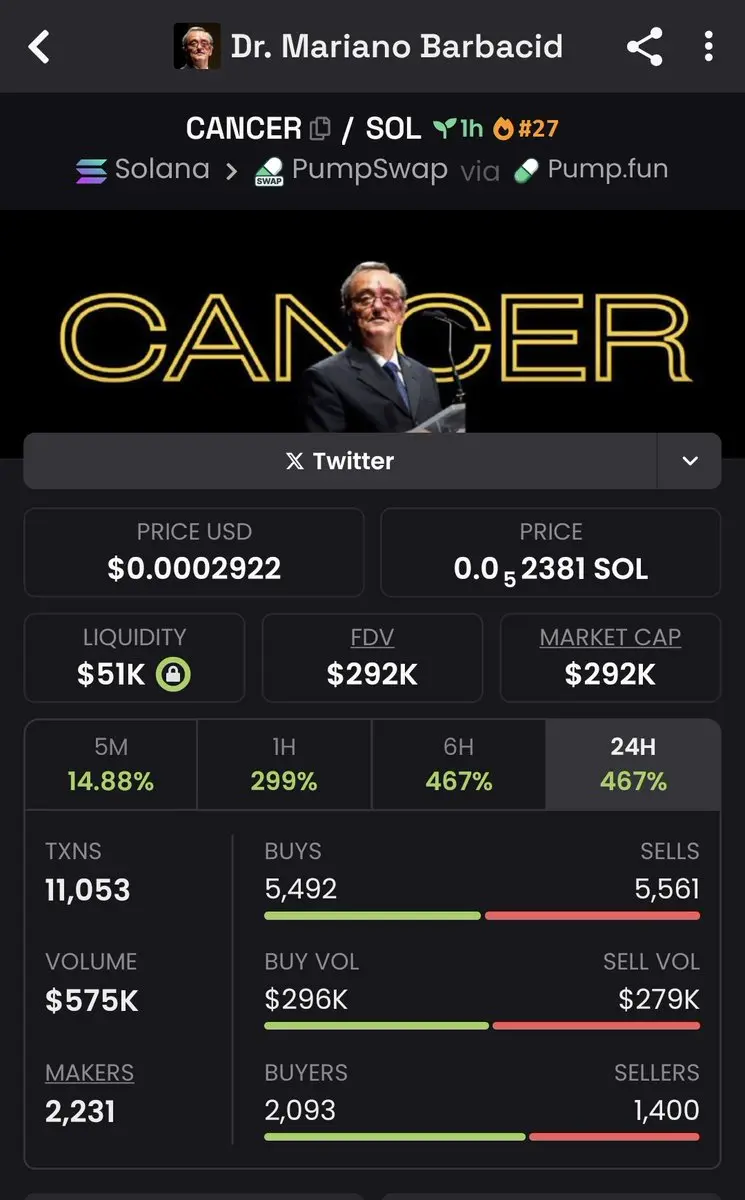
Task: Tap the Solana chain logo
Action: pyautogui.click(x=91, y=171)
